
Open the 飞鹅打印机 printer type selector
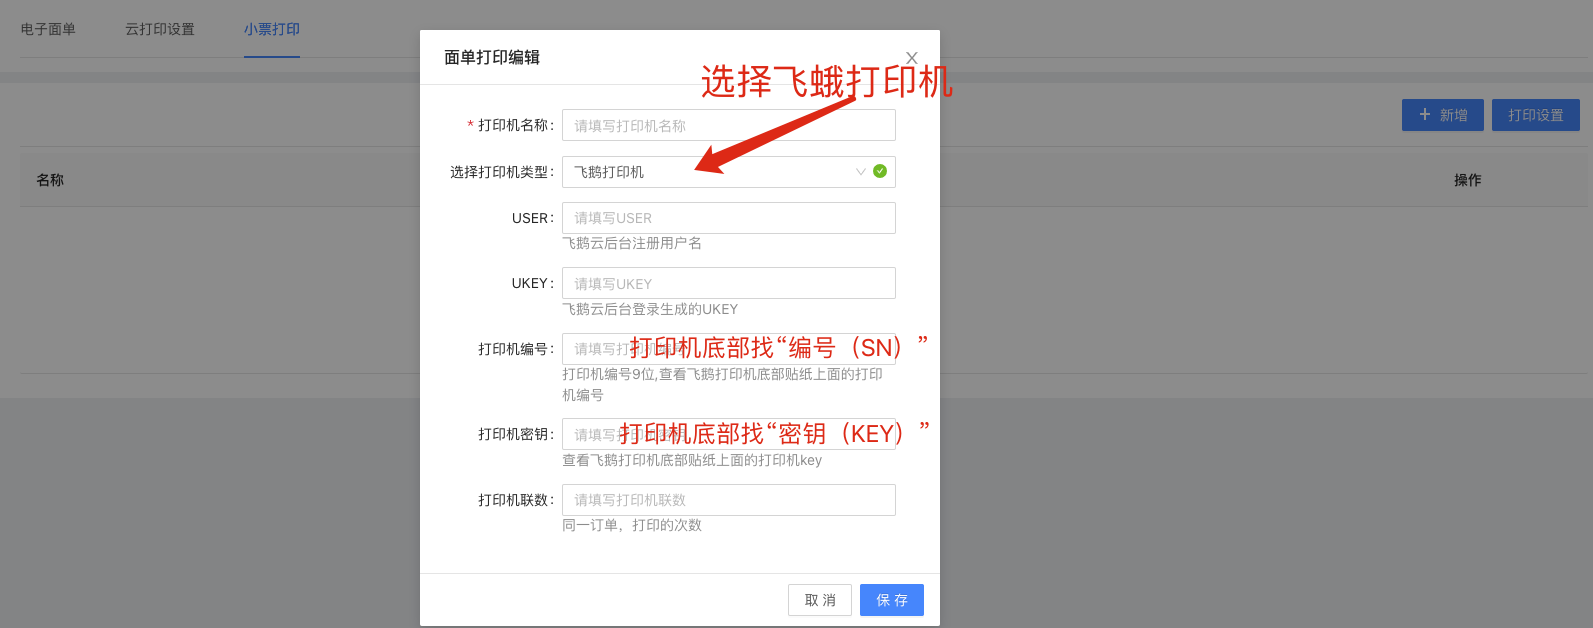pyautogui.click(x=728, y=172)
